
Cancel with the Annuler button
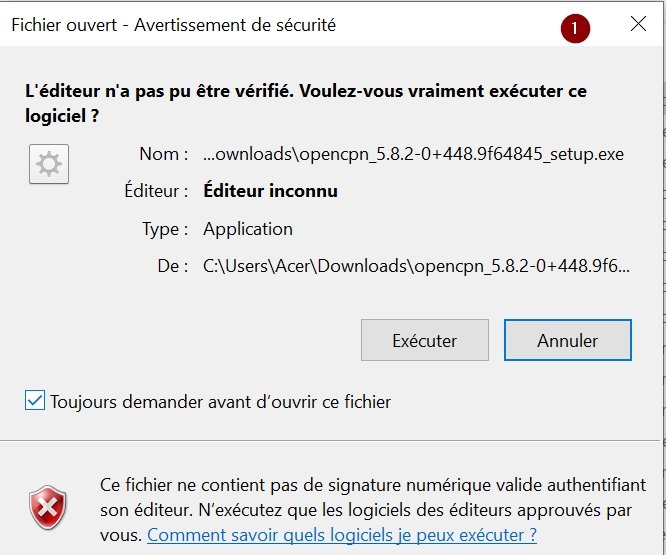pos(568,340)
